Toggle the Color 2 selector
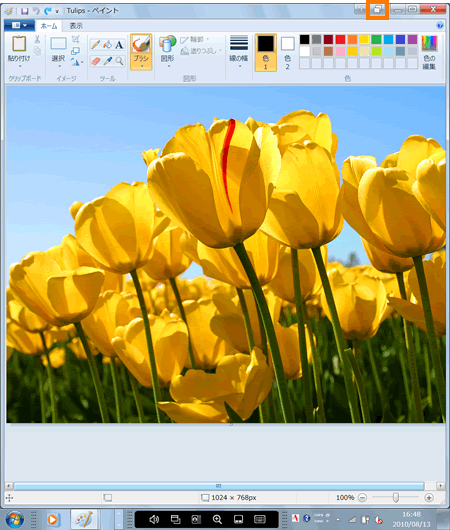Screen dimensions: 450x530 pos(287,52)
